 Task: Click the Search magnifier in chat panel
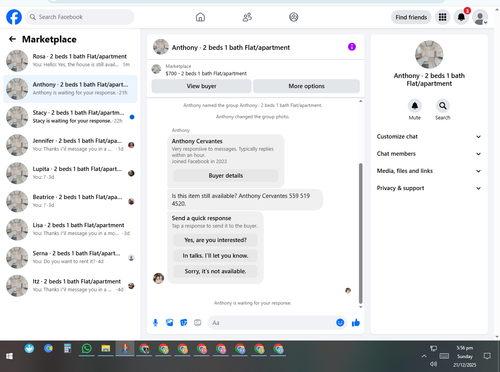(443, 106)
